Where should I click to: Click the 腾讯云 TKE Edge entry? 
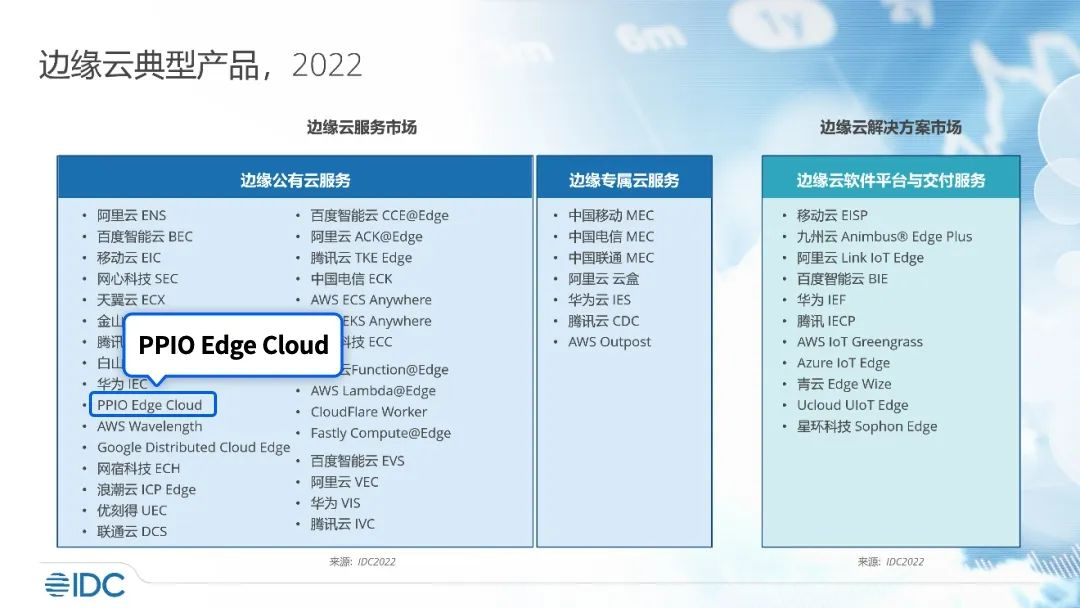361,258
